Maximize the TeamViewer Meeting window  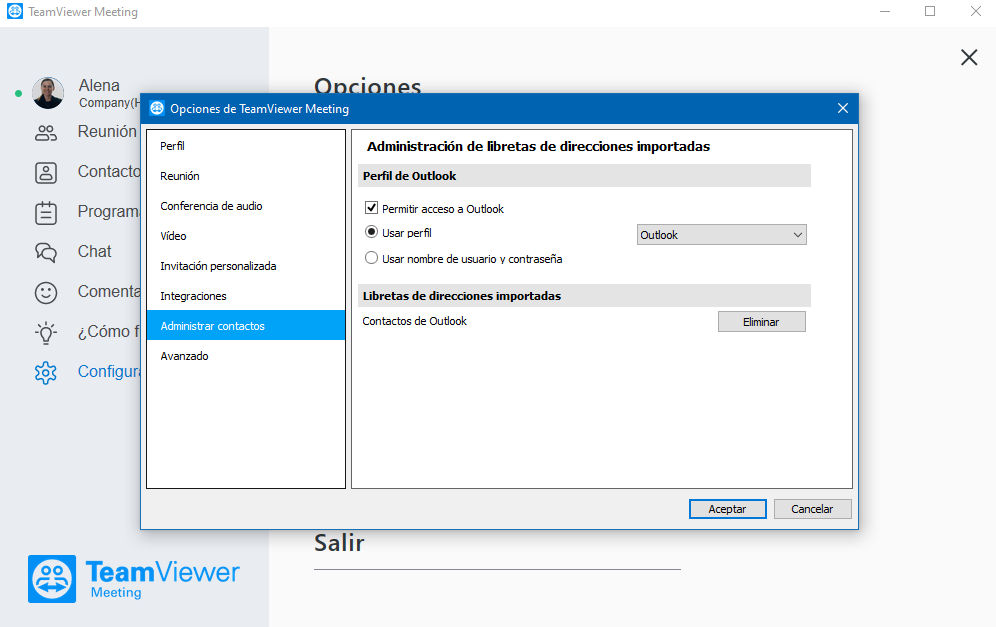click(x=930, y=11)
